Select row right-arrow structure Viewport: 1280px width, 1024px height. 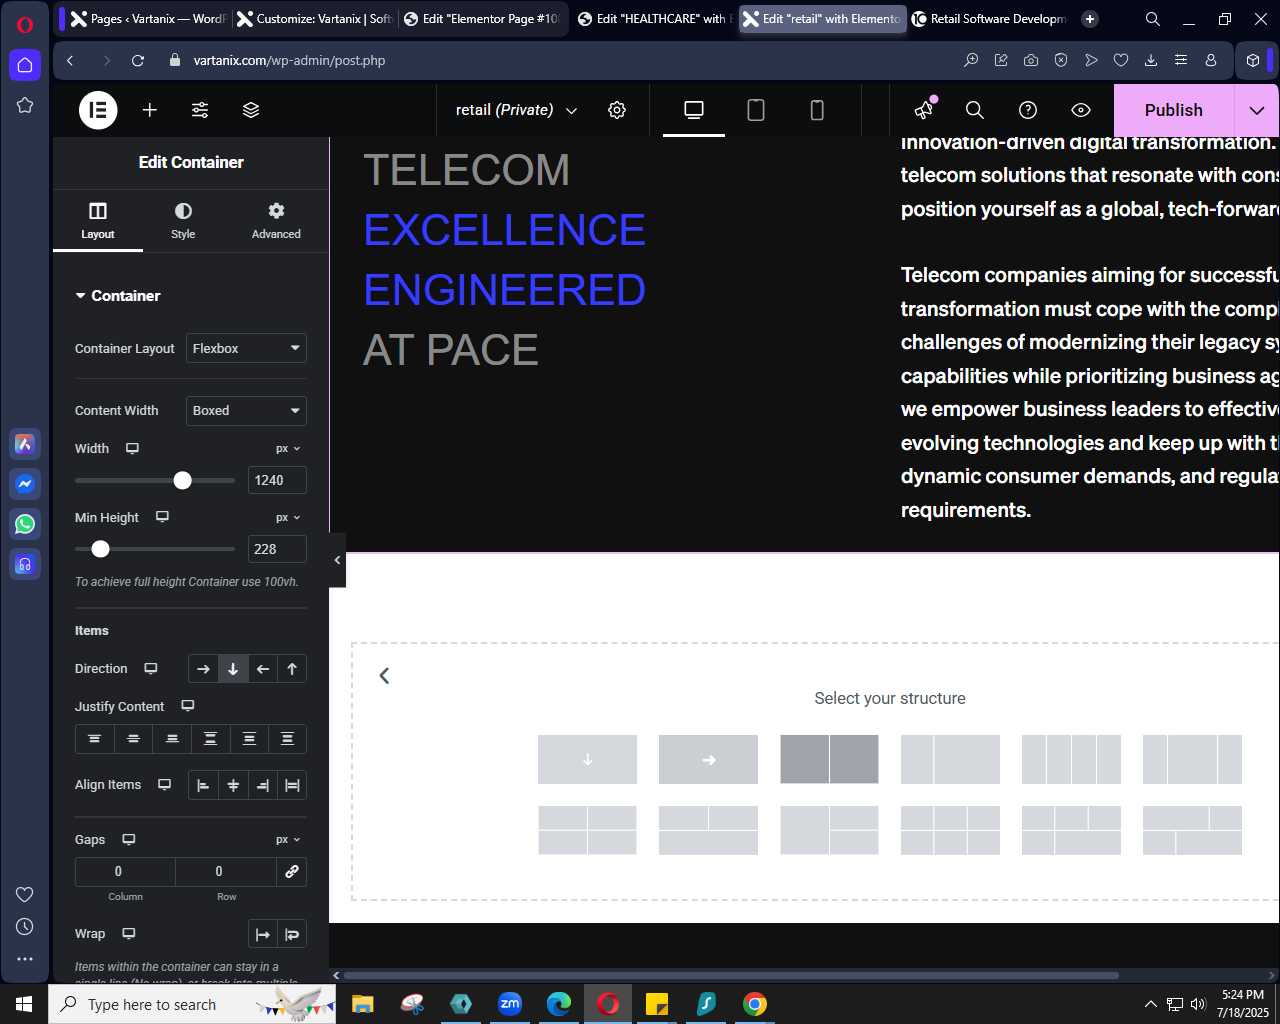tap(708, 759)
